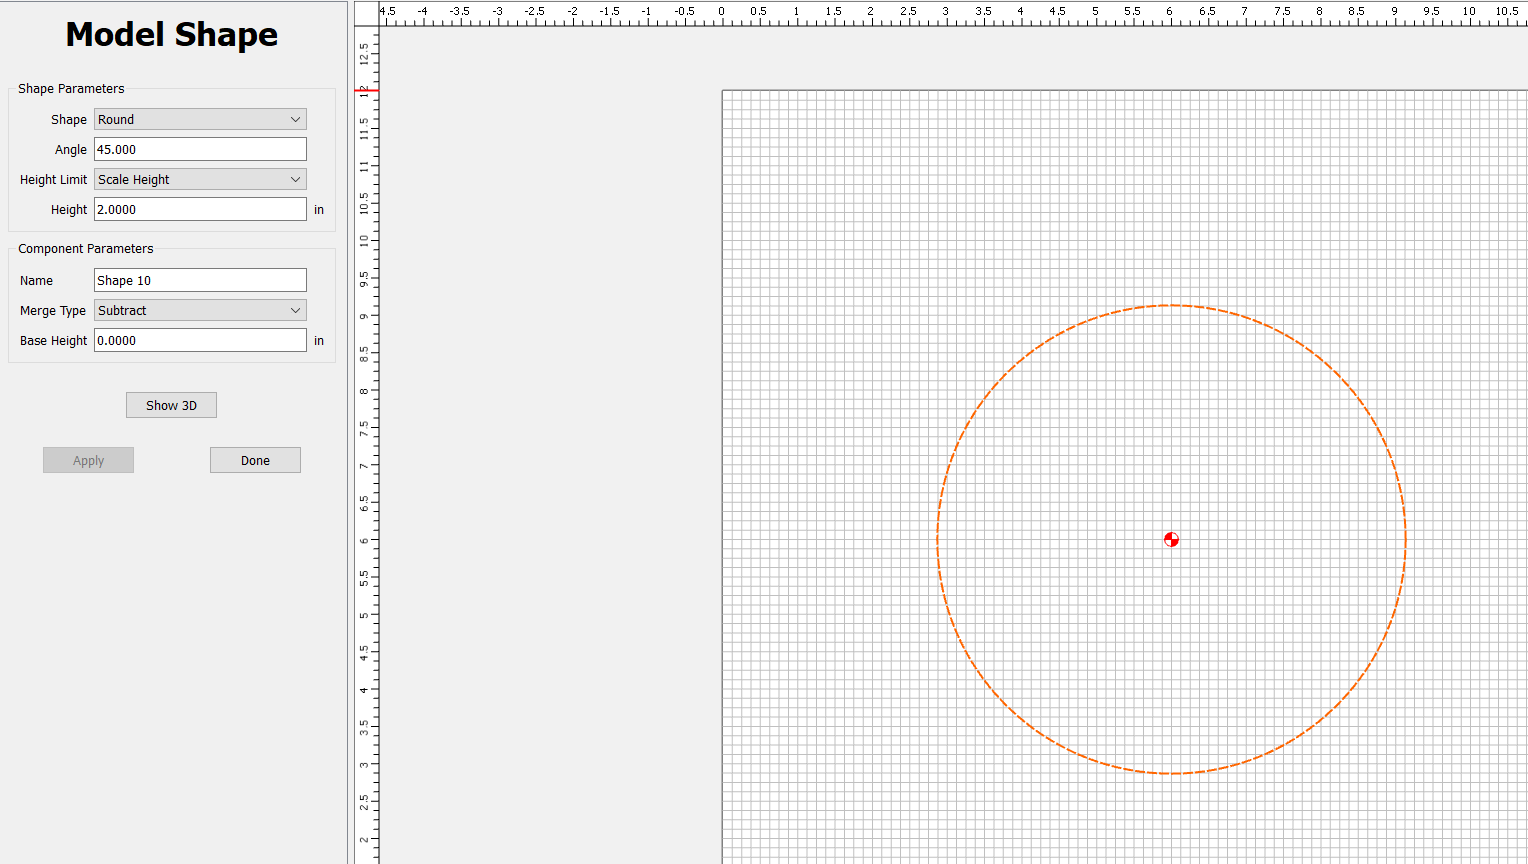Open the Shape dropdown set to Round

(x=200, y=119)
